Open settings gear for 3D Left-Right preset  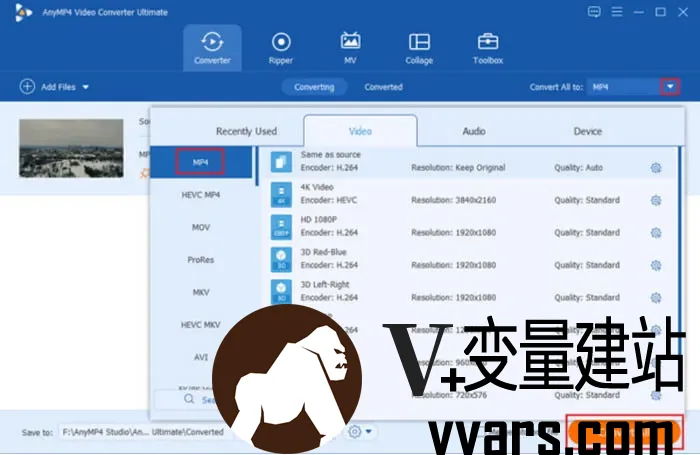click(x=656, y=298)
